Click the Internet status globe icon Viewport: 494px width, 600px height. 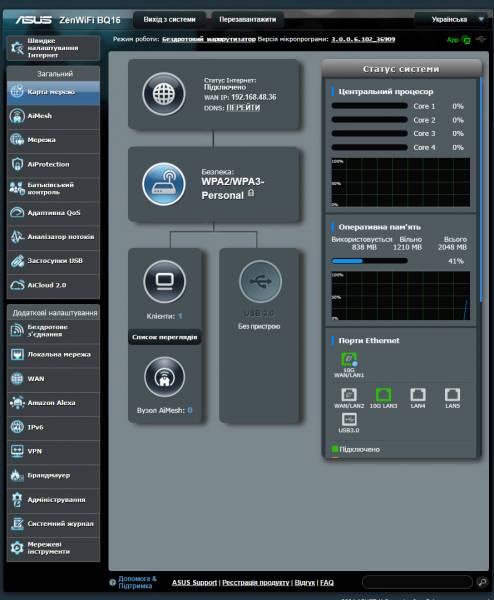pyautogui.click(x=164, y=94)
